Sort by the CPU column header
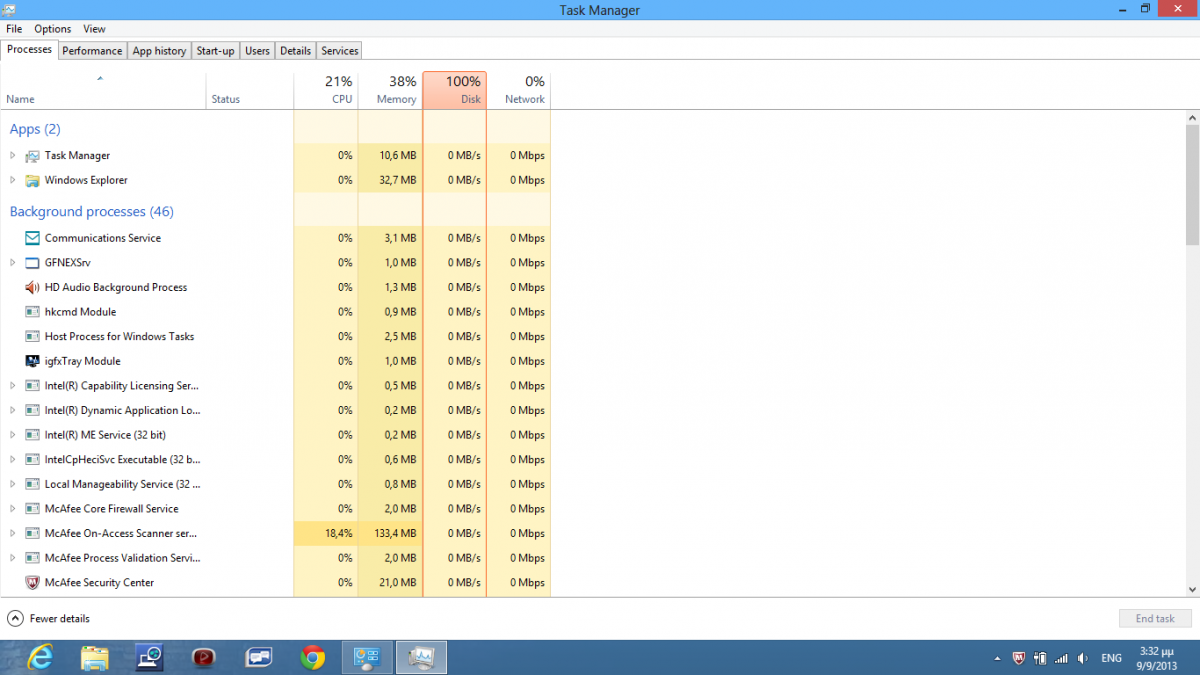This screenshot has height=675, width=1200. click(326, 89)
